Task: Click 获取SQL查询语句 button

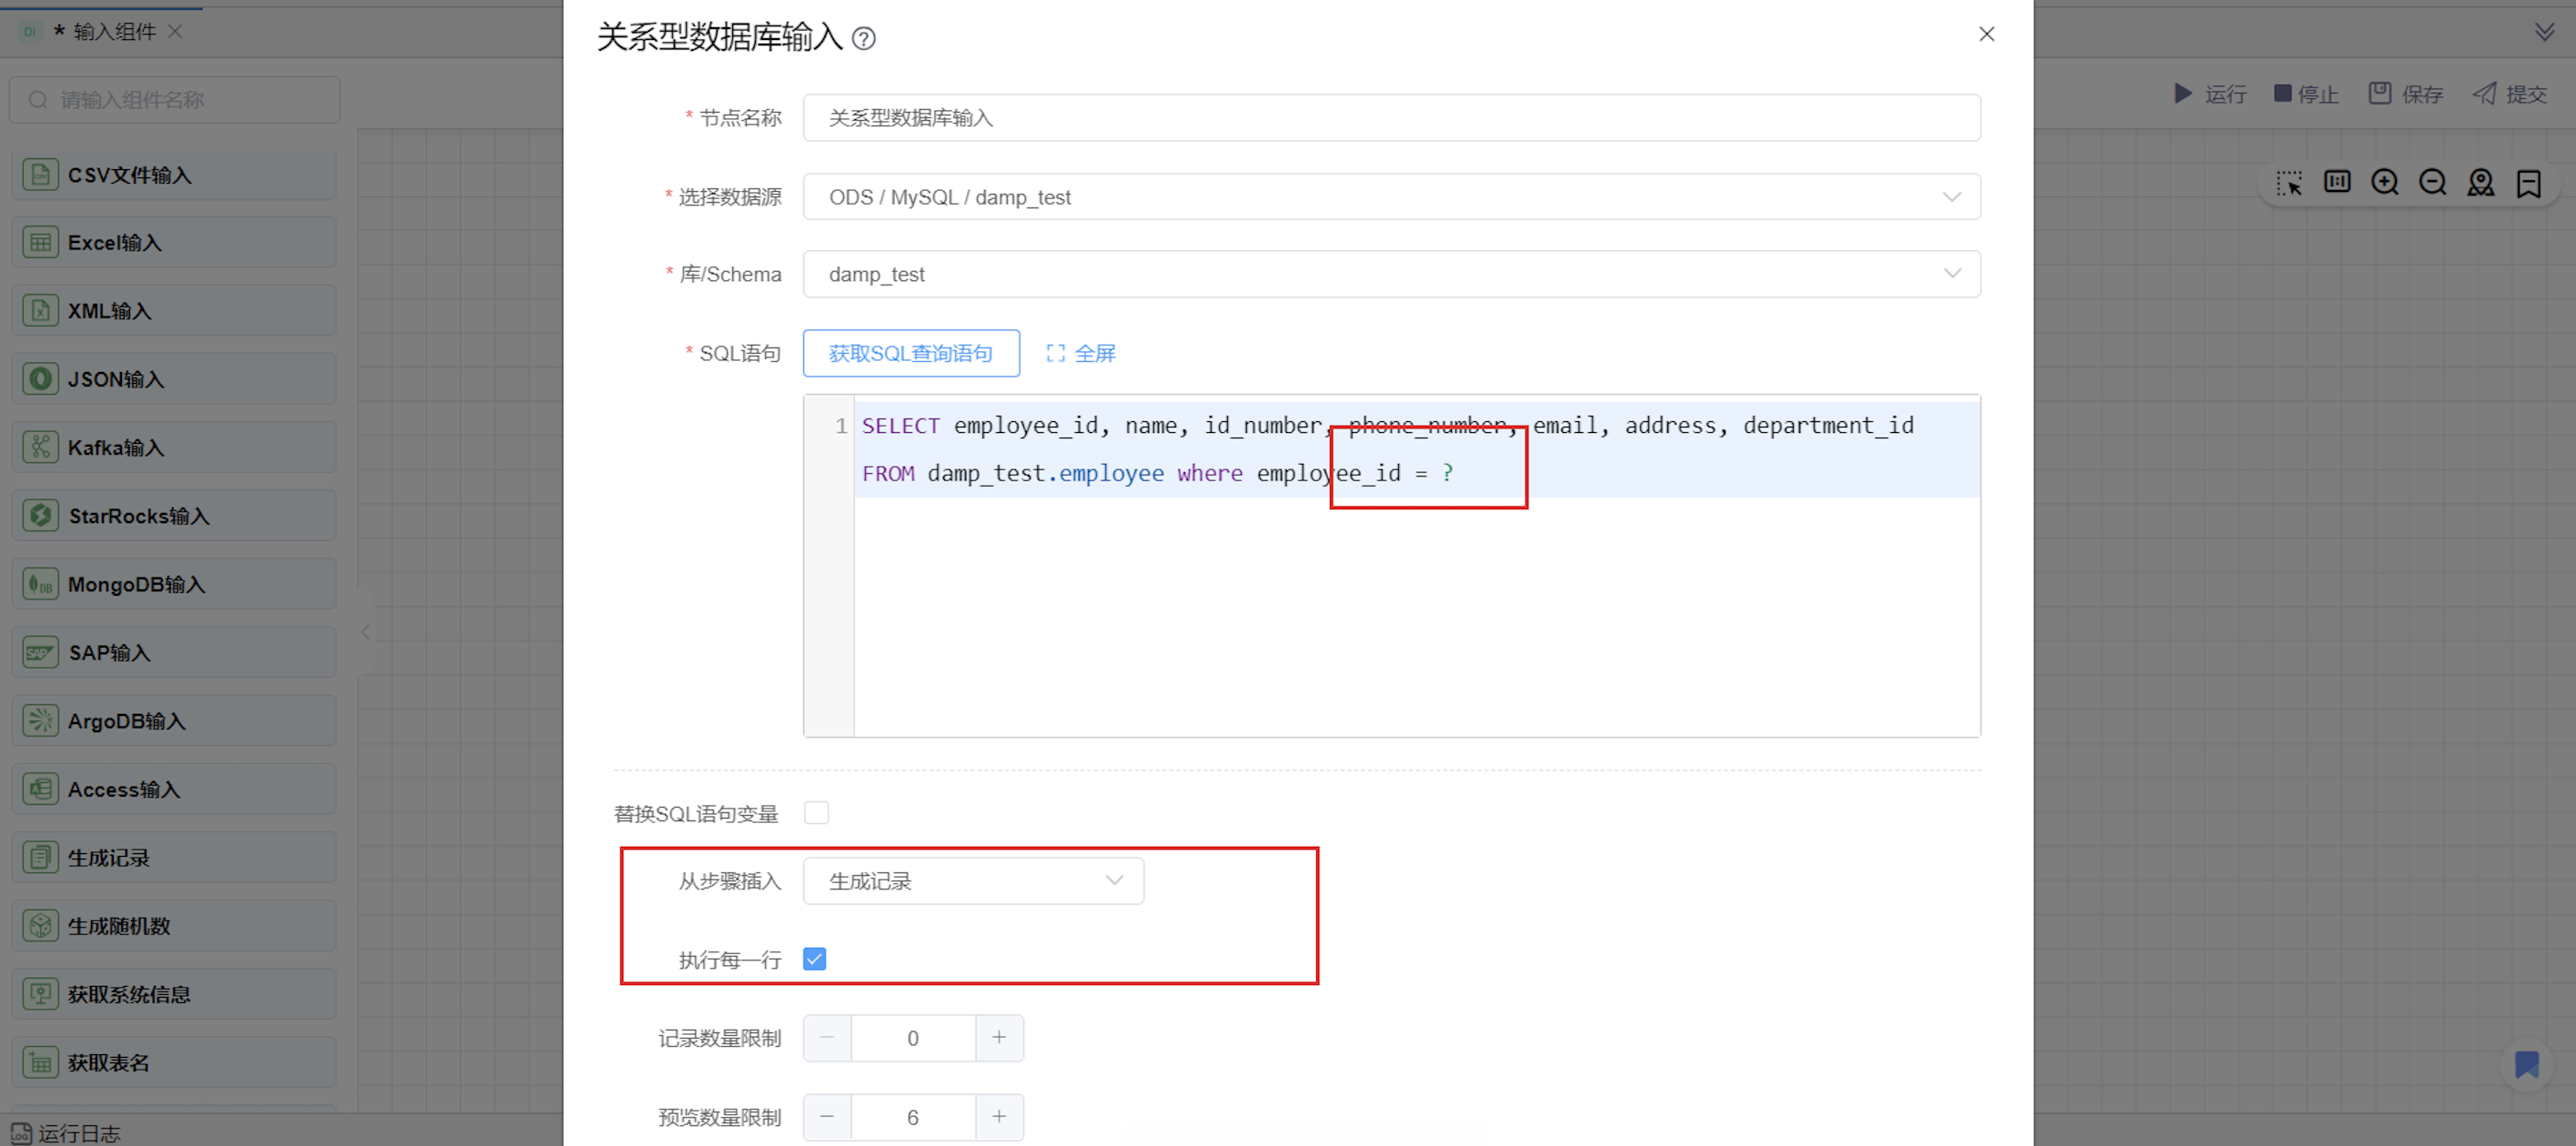Action: 910,353
